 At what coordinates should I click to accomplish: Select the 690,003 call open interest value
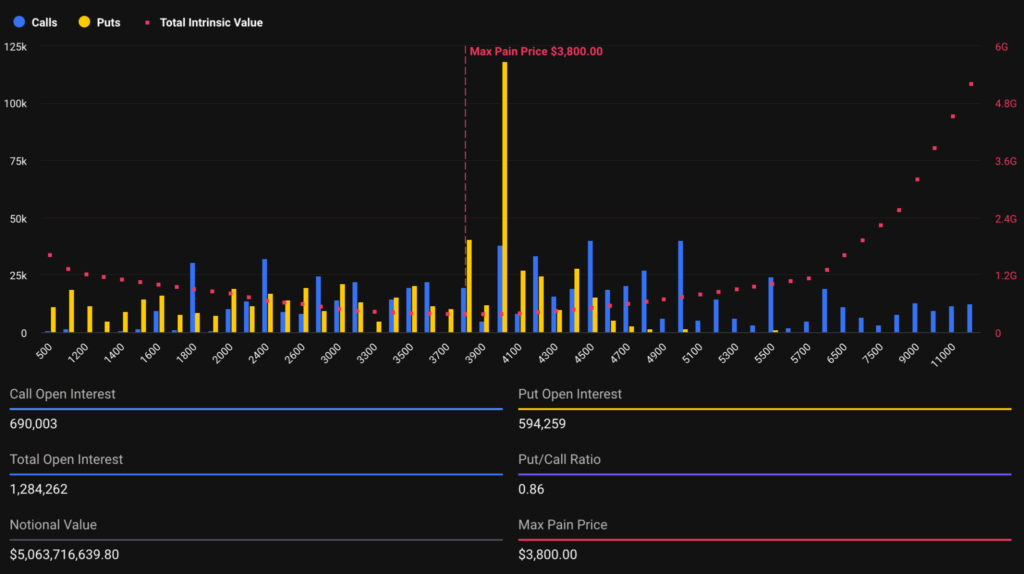click(33, 424)
